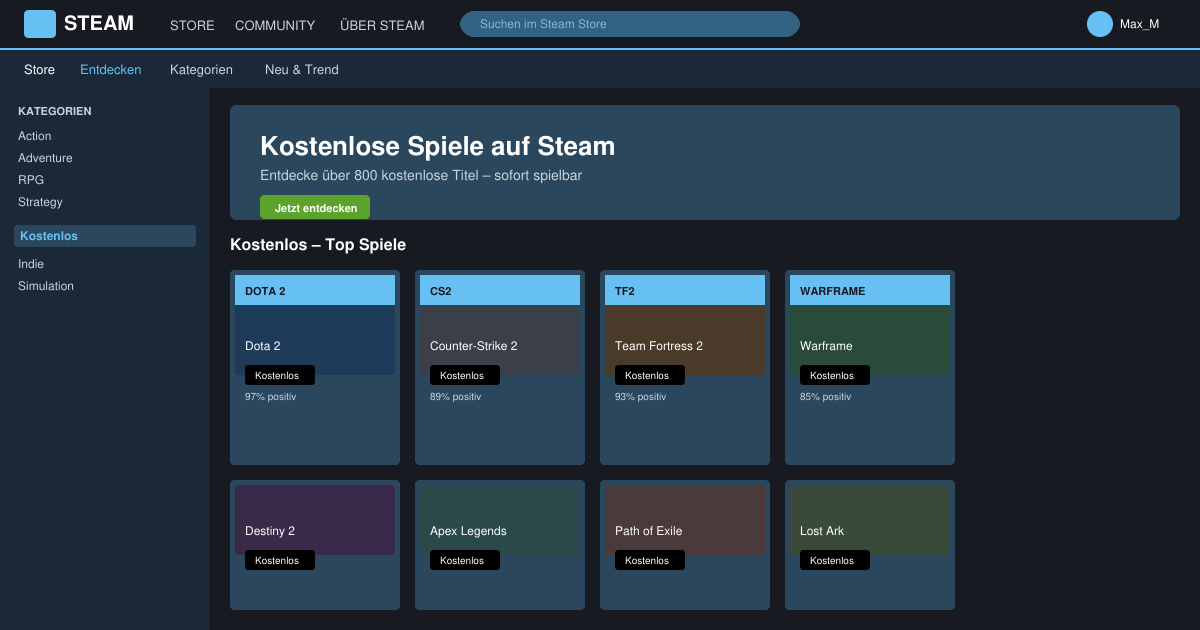Viewport: 1200px width, 630px height.
Task: Switch to the Neu & Trend tab
Action: click(x=302, y=70)
